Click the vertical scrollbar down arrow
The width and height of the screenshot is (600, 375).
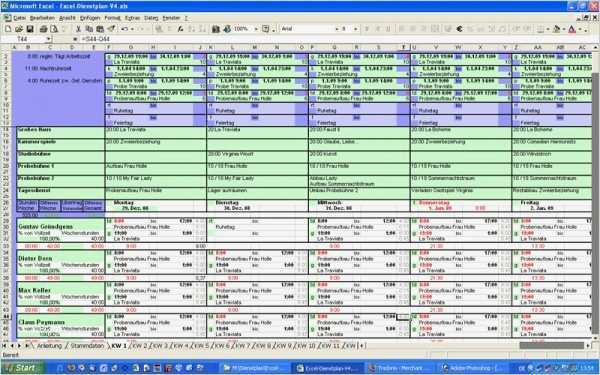tap(595, 339)
